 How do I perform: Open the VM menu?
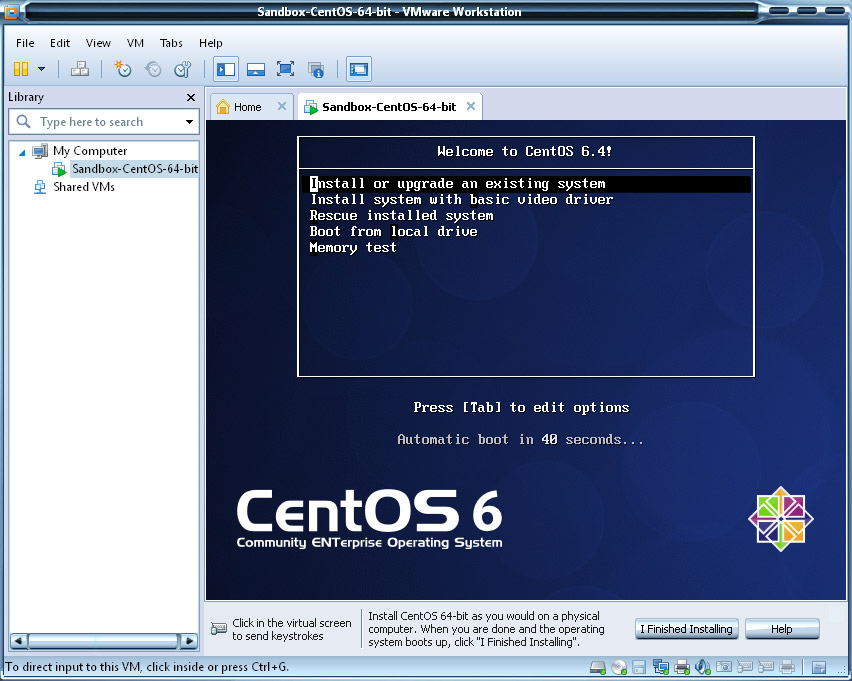[x=135, y=43]
